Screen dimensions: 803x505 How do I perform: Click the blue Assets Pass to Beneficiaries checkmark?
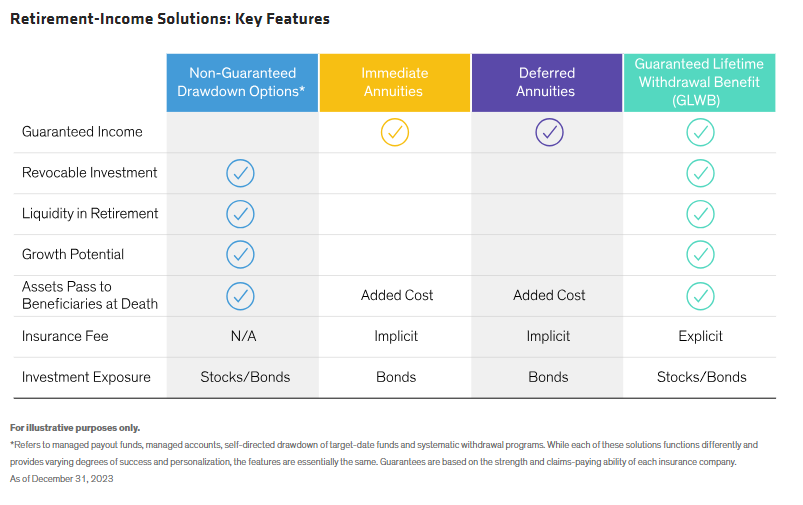pyautogui.click(x=240, y=296)
